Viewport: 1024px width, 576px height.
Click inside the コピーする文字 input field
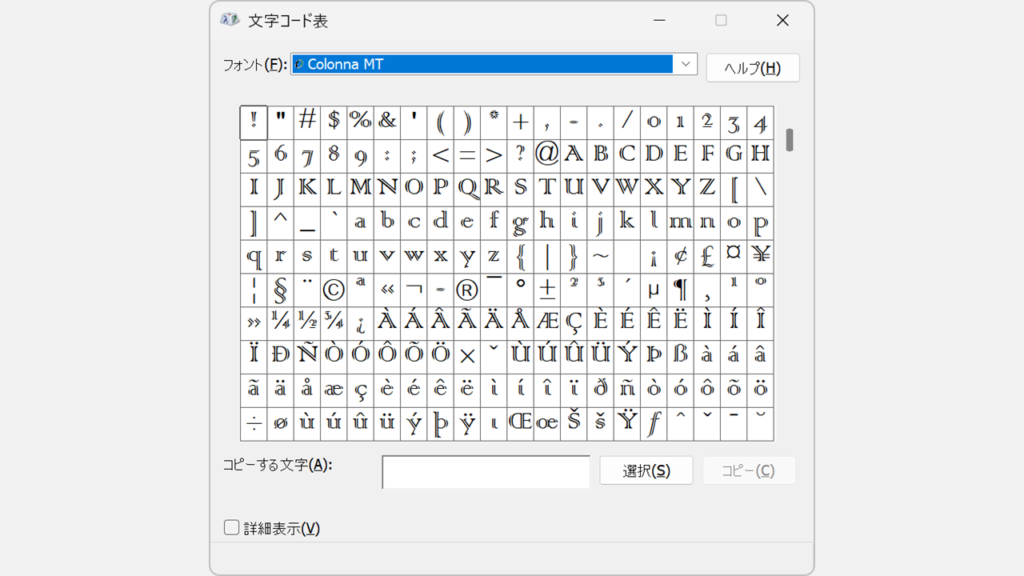(x=485, y=471)
